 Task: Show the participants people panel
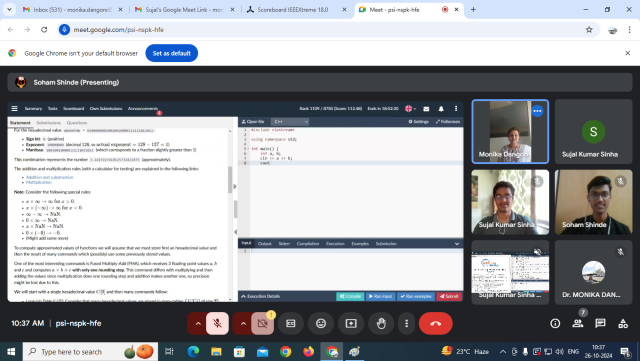(x=578, y=323)
